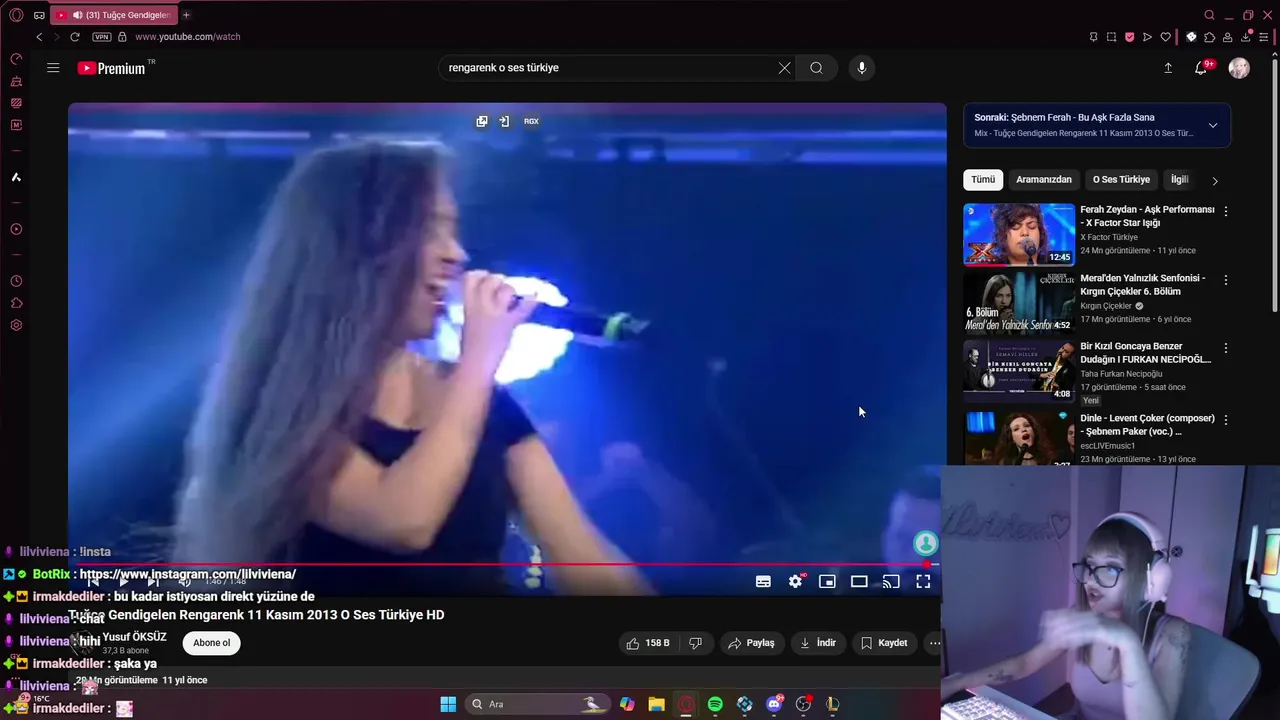Open the Opera pinboards pin icon

tap(1093, 37)
